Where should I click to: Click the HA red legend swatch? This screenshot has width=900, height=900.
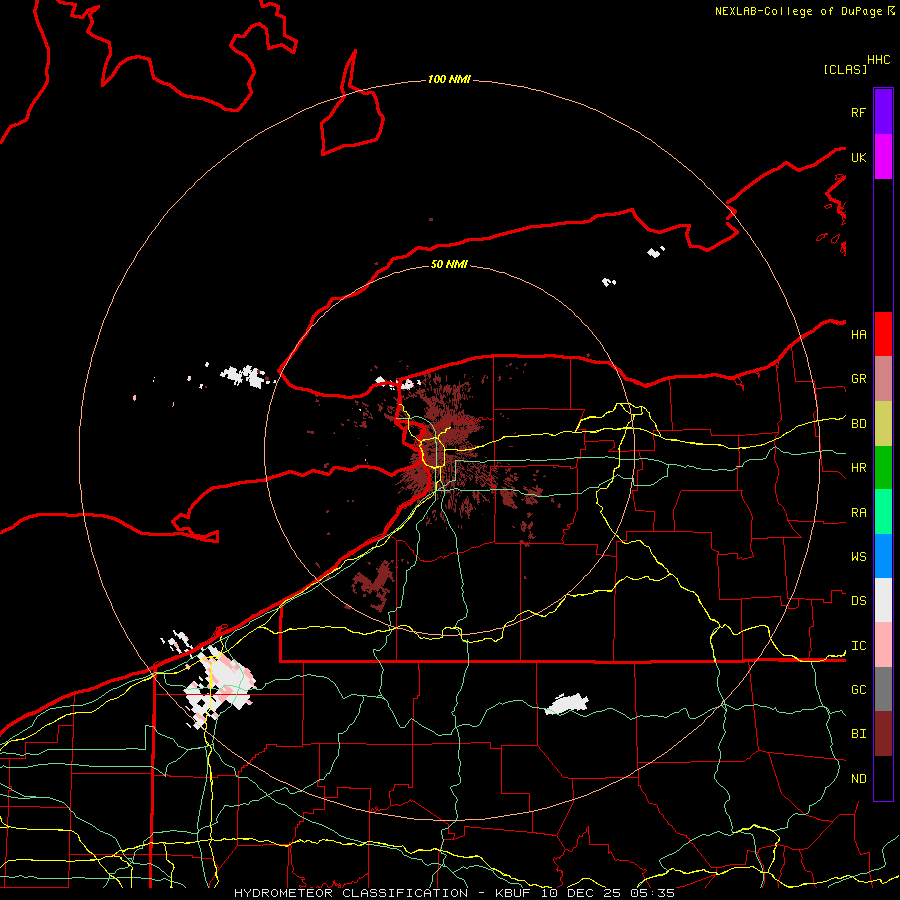pos(883,334)
